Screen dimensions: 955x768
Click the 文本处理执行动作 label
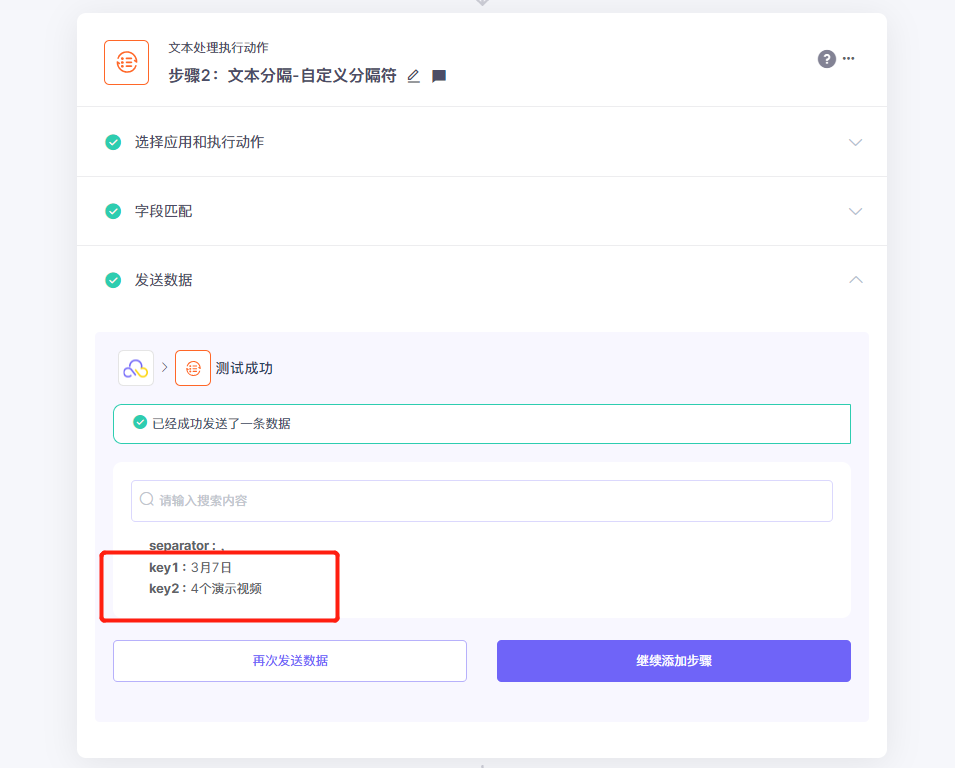pos(219,48)
